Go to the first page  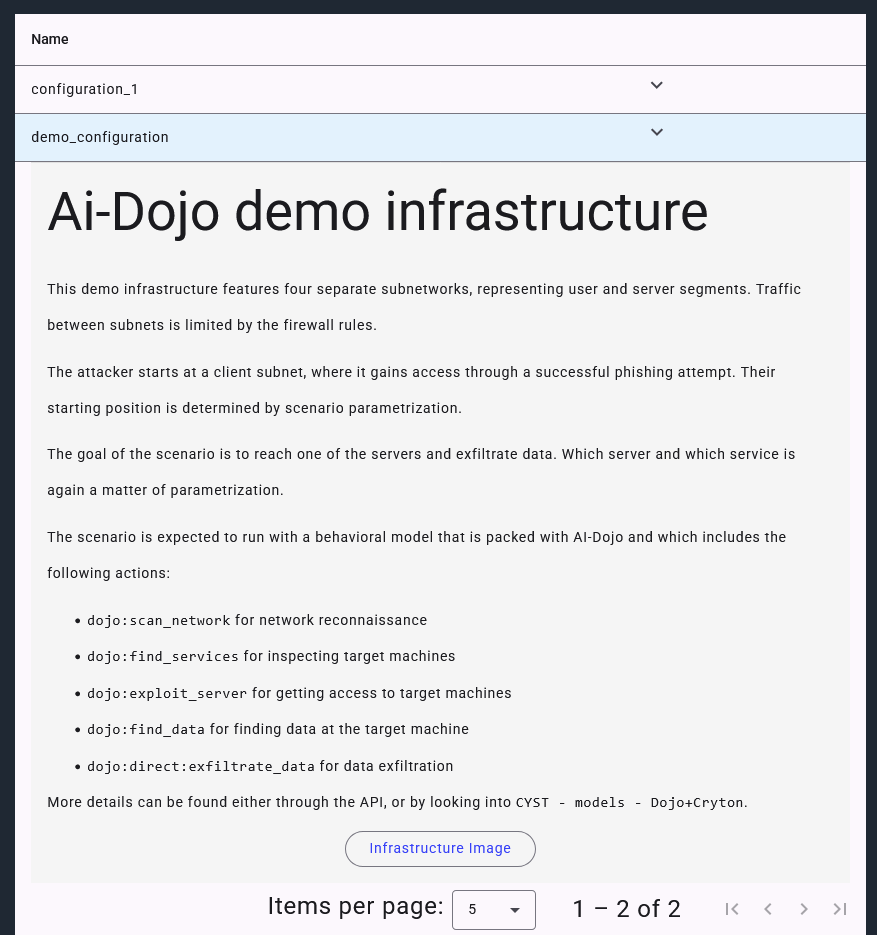pyautogui.click(x=732, y=909)
